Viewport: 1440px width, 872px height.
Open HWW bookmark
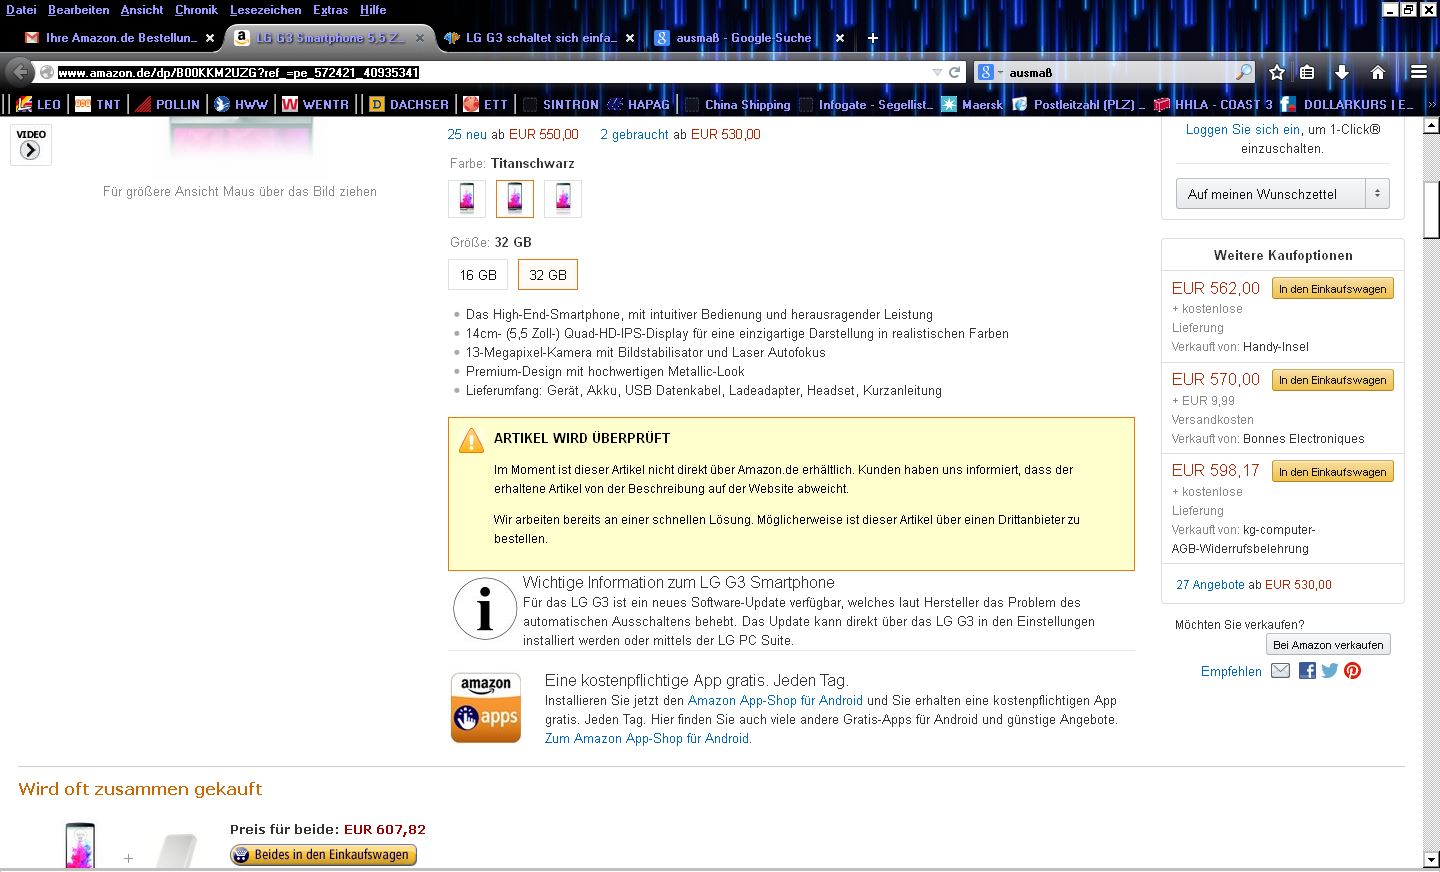tap(241, 104)
